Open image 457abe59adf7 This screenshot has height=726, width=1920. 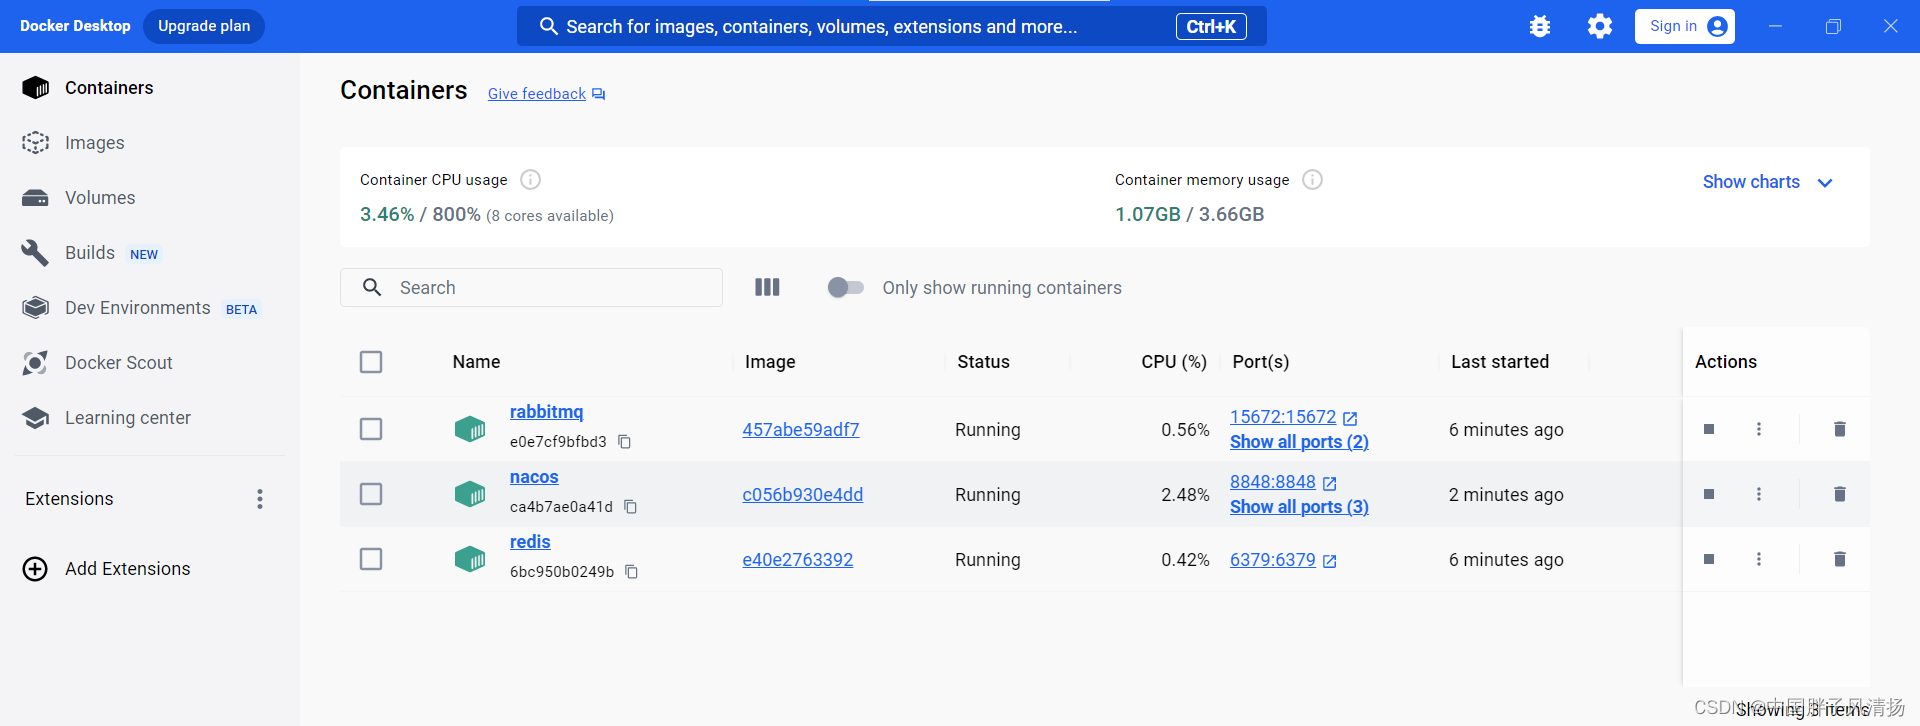pyautogui.click(x=801, y=430)
